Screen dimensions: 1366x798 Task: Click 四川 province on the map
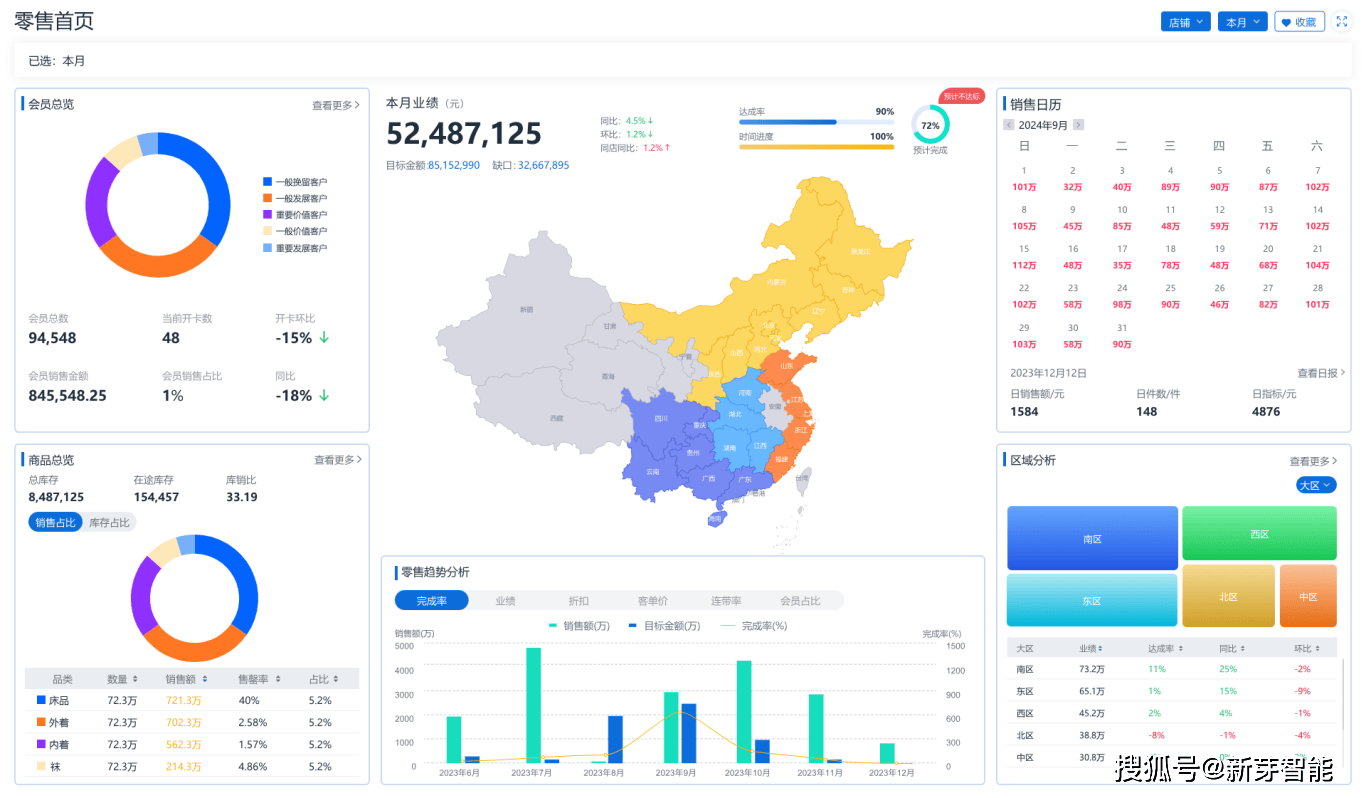point(660,419)
